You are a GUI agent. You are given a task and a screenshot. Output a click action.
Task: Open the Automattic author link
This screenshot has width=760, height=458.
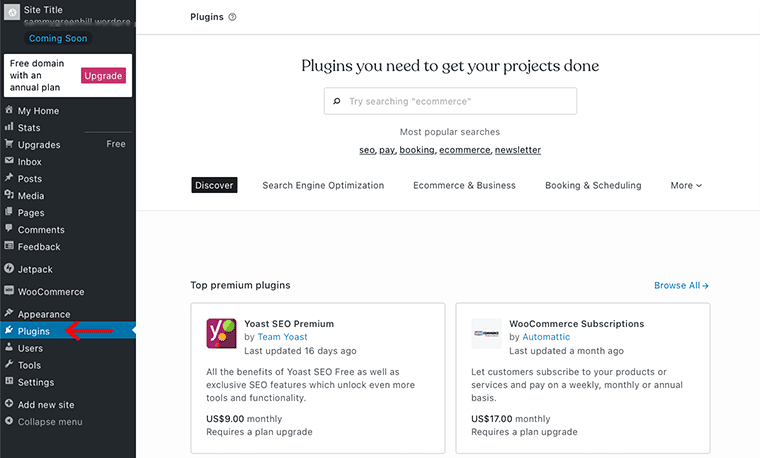click(546, 337)
